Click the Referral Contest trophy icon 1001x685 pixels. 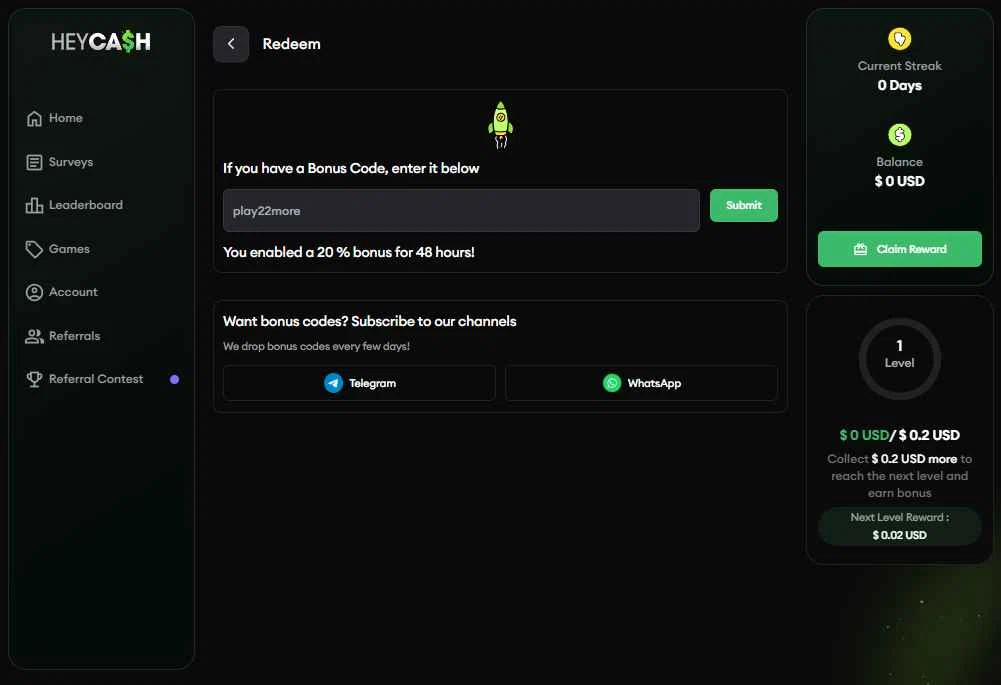point(34,379)
